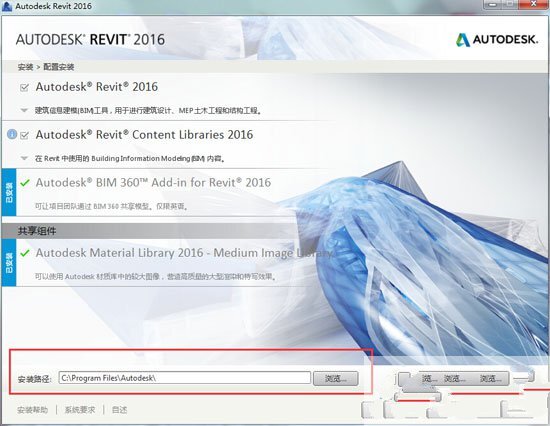This screenshot has height=426, width=550.
Task: Click the 已安装 label beside Material Library
Action: (9, 262)
